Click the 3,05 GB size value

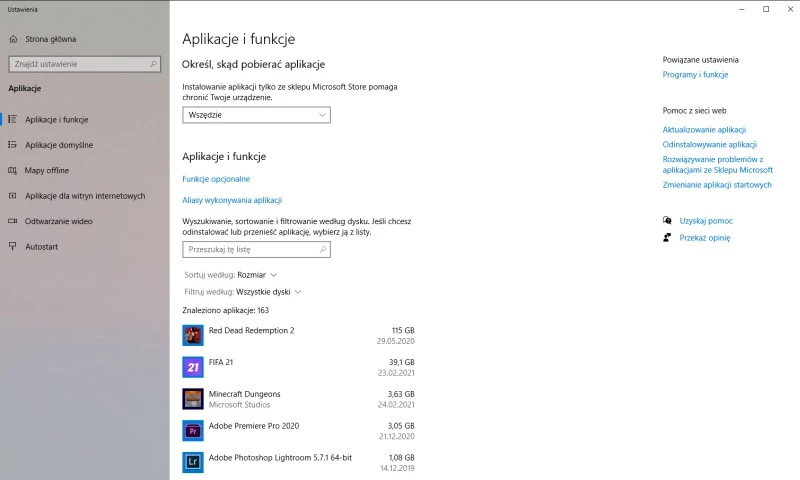(401, 426)
